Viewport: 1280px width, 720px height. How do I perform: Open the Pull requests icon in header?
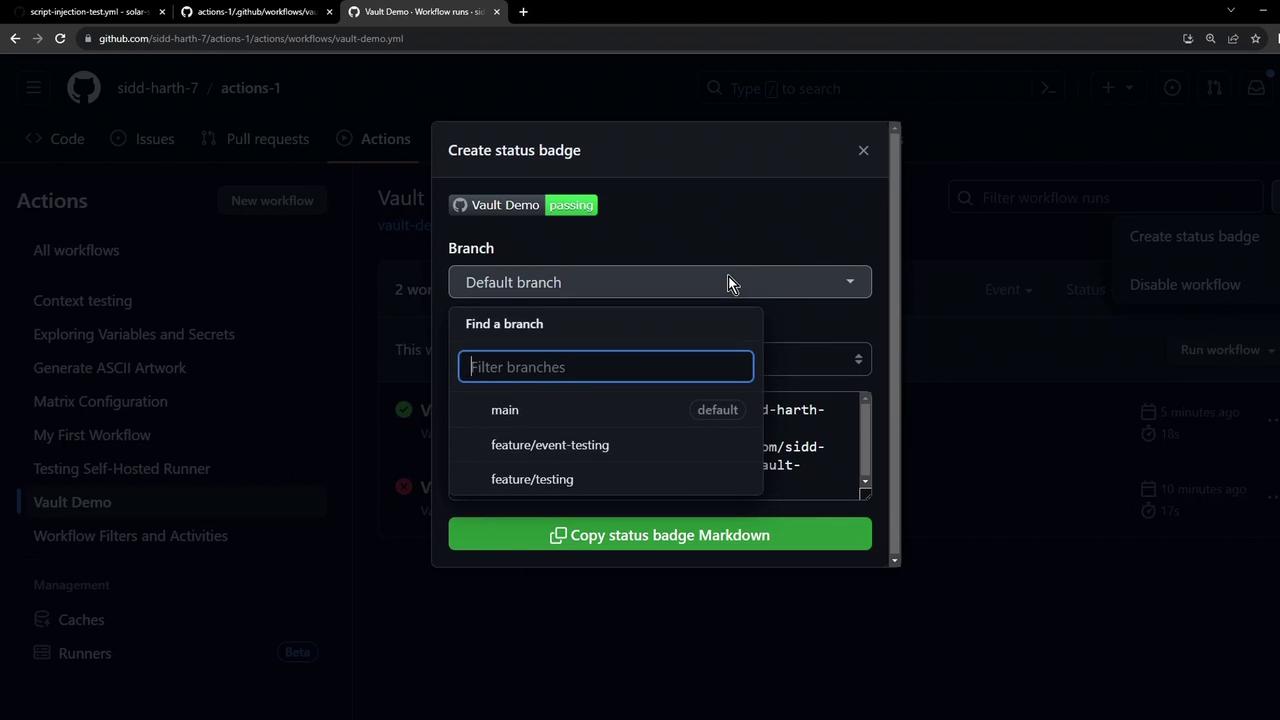coord(1214,88)
